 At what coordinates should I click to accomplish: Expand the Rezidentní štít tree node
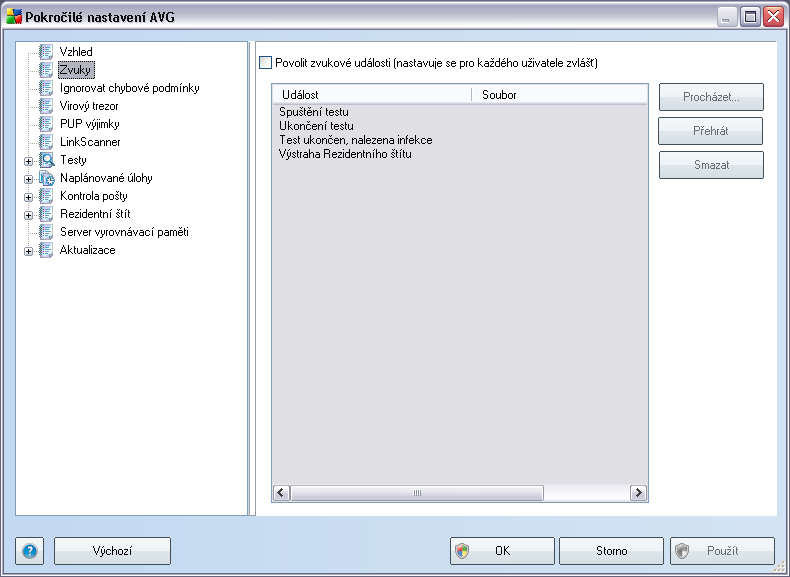[x=29, y=215]
